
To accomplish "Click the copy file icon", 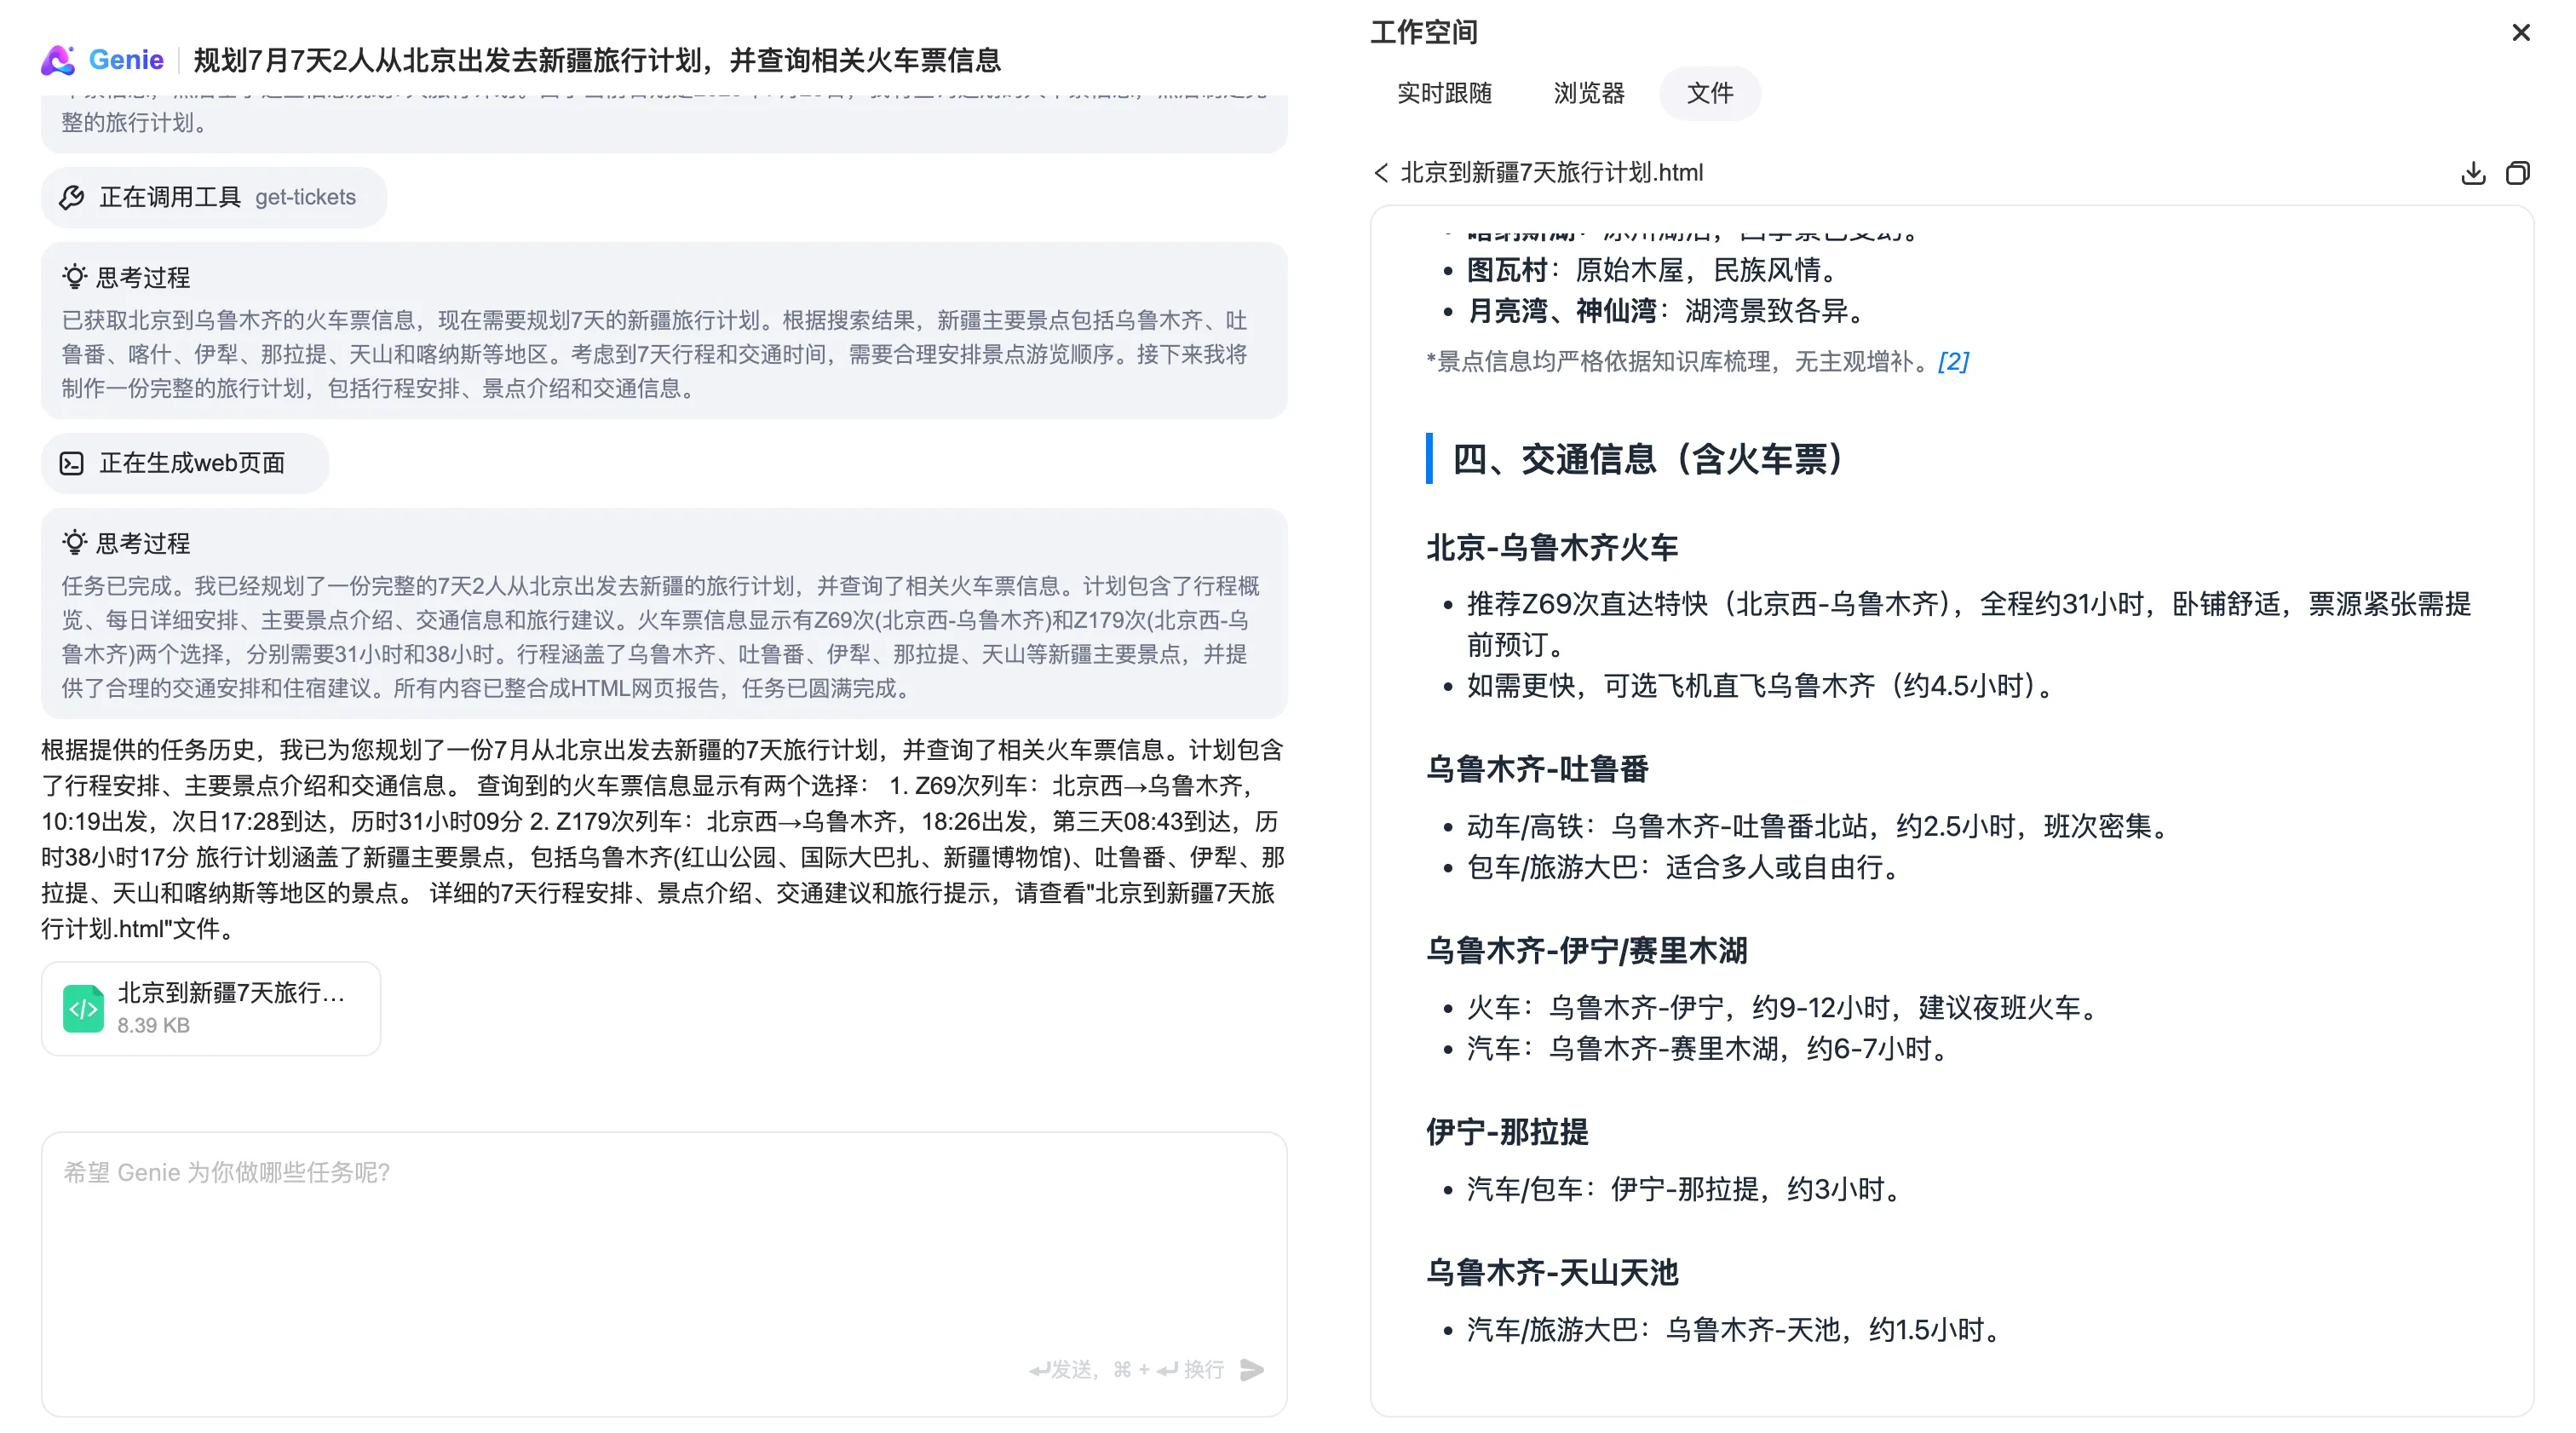I will (2517, 173).
